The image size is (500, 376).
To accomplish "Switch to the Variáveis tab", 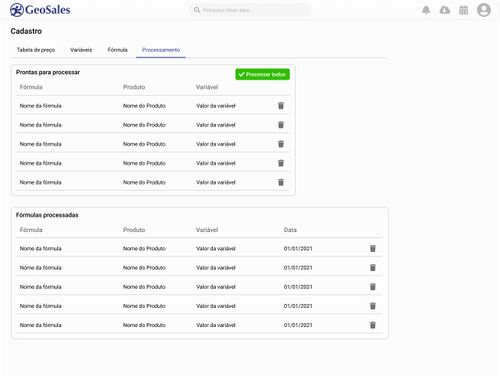I will 81,50.
